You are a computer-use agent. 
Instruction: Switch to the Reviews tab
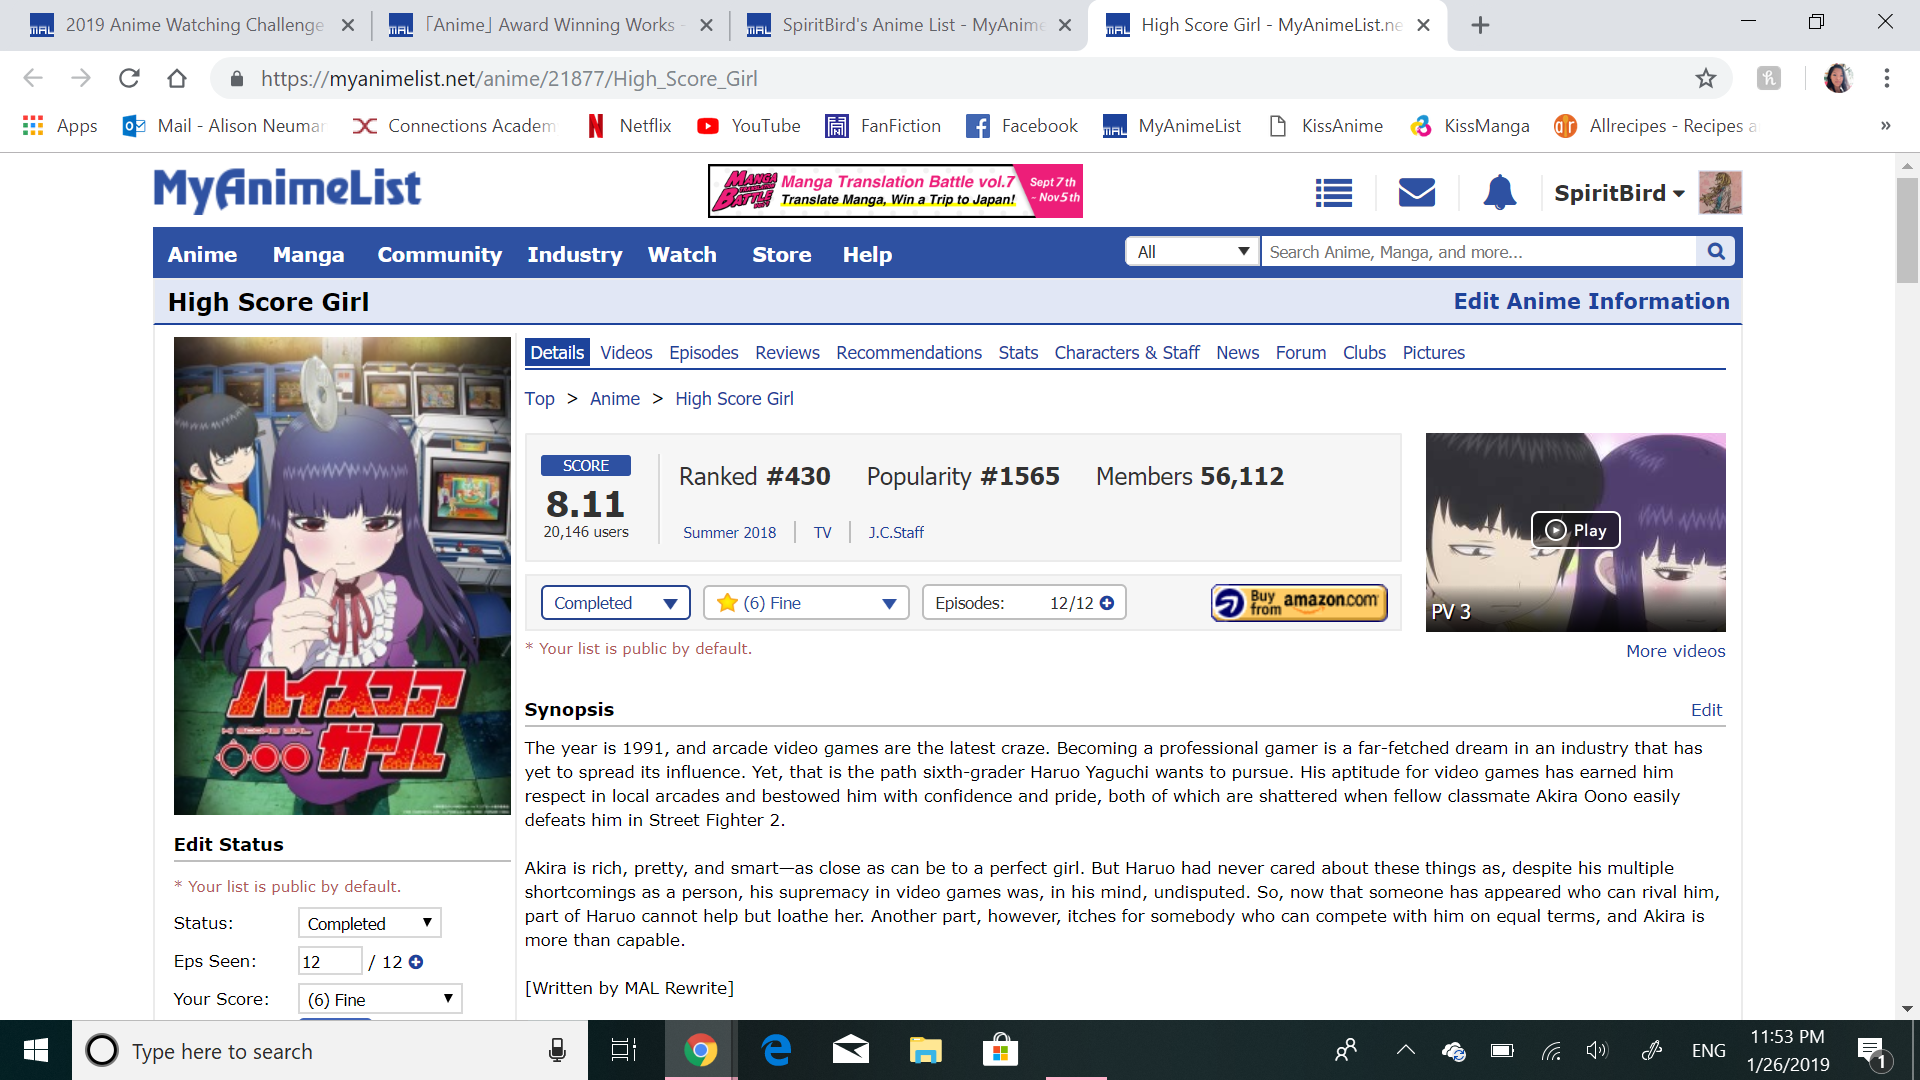pos(786,353)
